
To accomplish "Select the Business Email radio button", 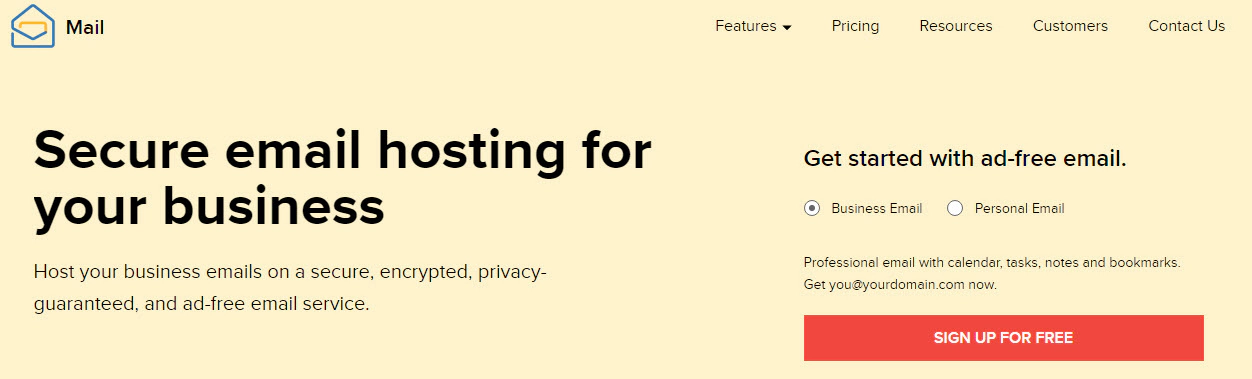I will point(812,208).
